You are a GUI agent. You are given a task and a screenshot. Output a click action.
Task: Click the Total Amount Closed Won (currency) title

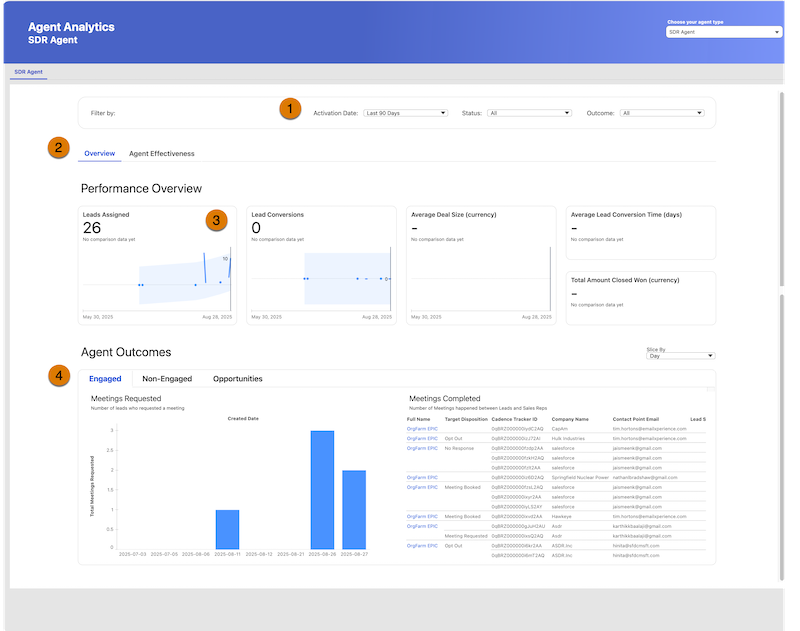coord(625,280)
